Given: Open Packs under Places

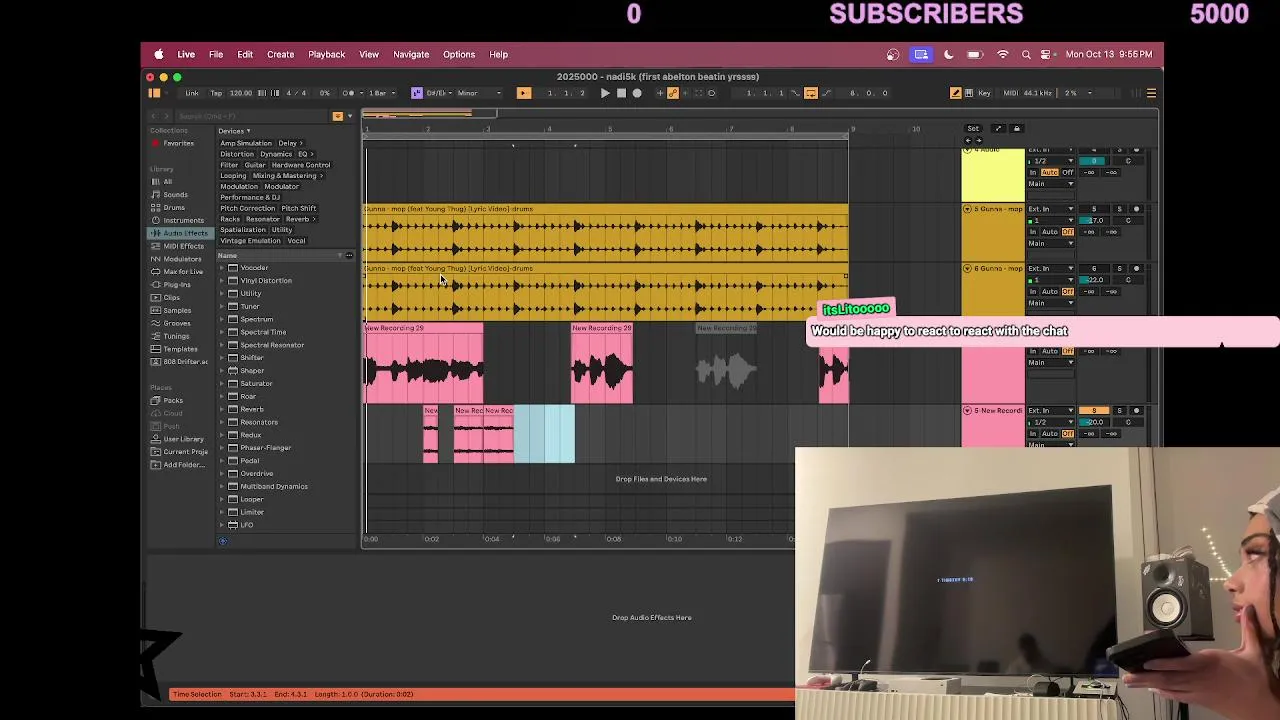Looking at the screenshot, I should 173,400.
